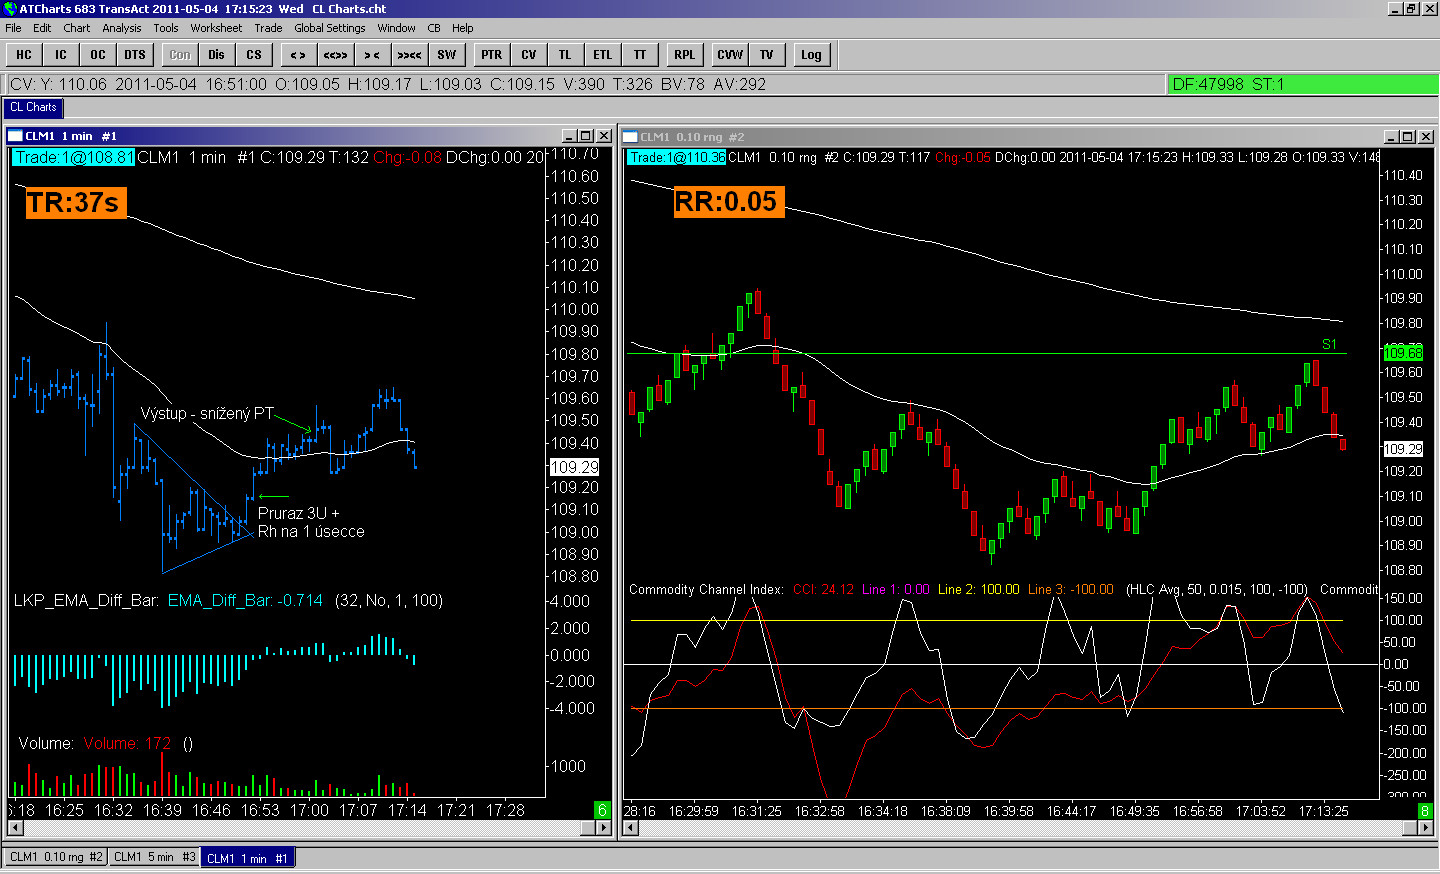
Task: Select the PTR pointer tool button
Action: (492, 55)
